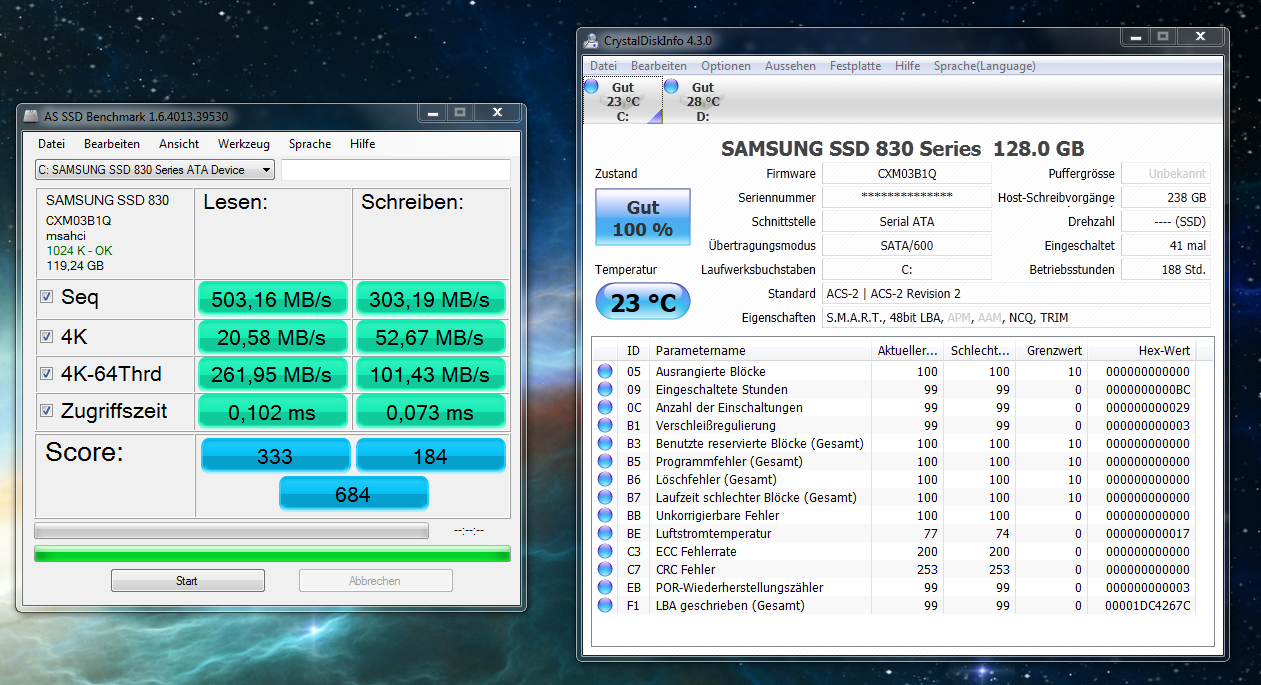The height and width of the screenshot is (685, 1261).
Task: Open Sprache menu in AS SSD Benchmark
Action: pos(310,144)
